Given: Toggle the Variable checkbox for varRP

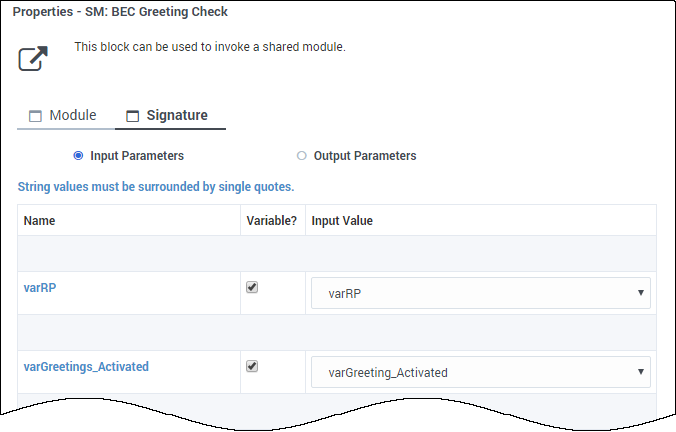Looking at the screenshot, I should (252, 287).
